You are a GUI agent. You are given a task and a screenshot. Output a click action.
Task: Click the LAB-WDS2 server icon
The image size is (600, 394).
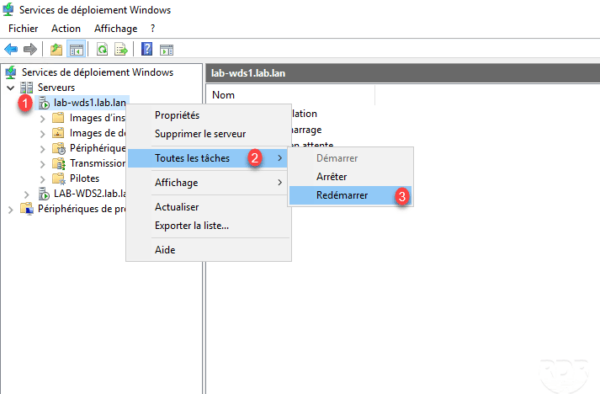[x=44, y=194]
